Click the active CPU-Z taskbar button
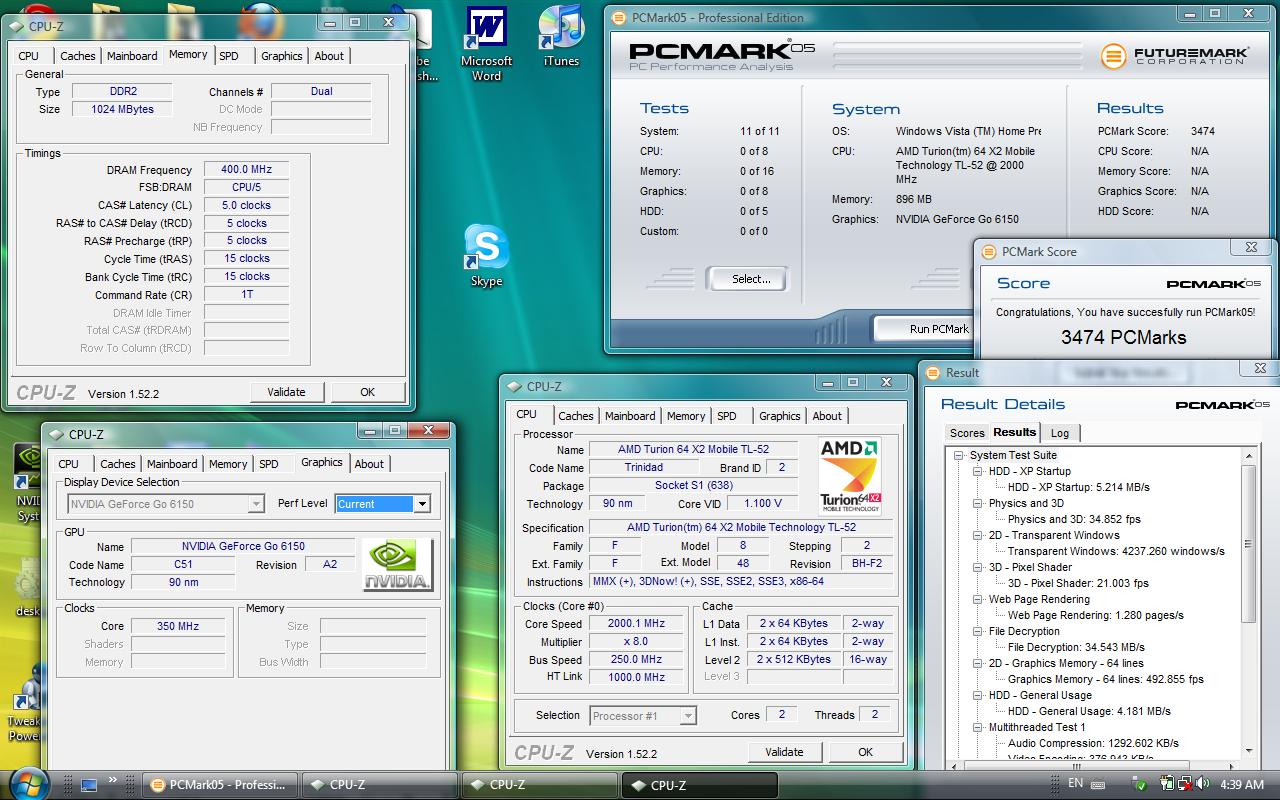1280x800 pixels. (x=700, y=785)
